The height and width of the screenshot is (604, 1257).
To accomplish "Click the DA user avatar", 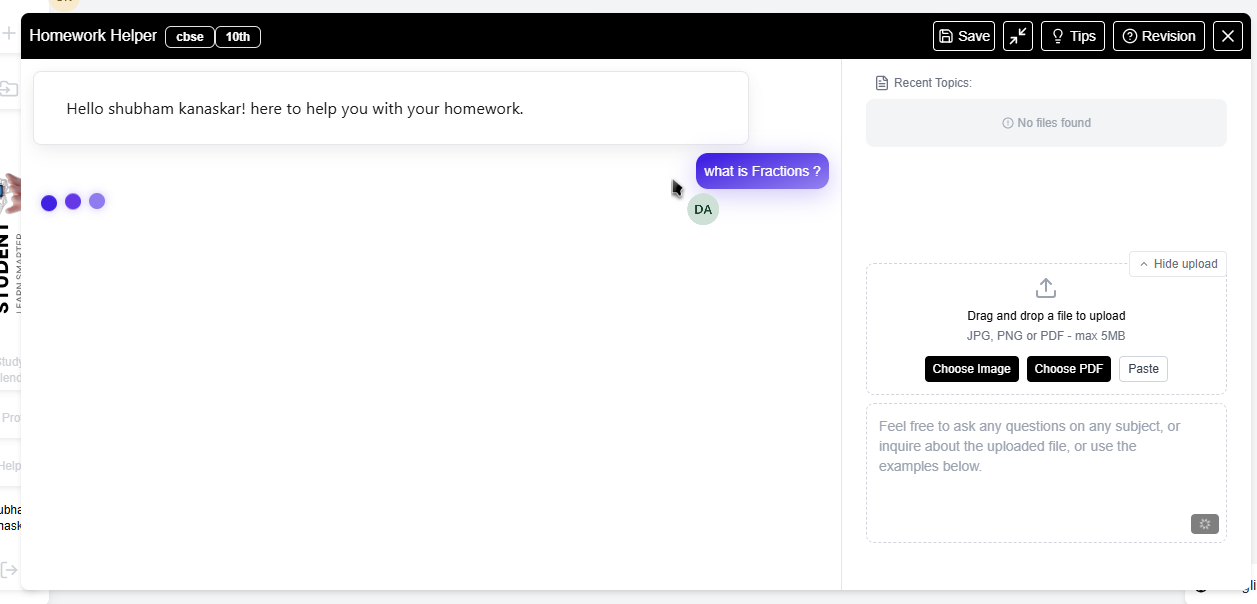I will 703,209.
